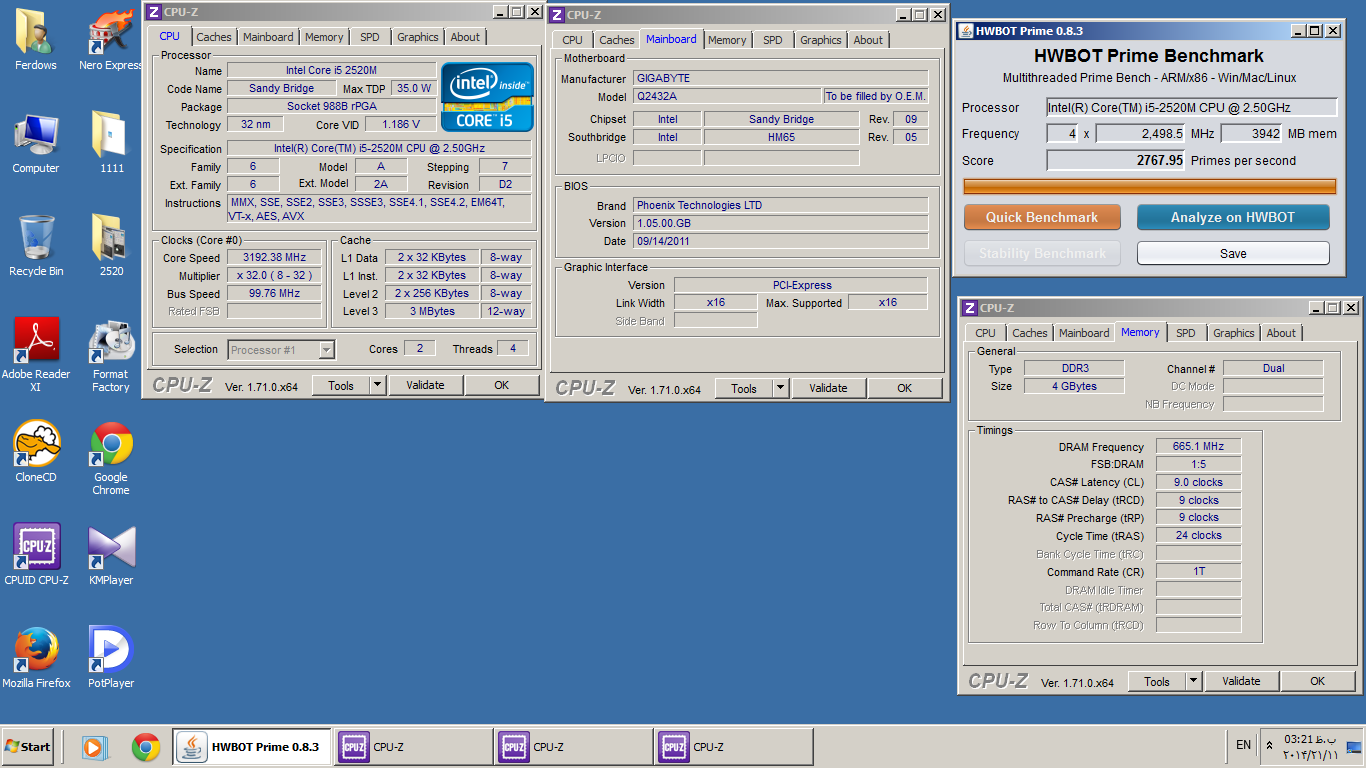Click the GIGABYTE manufacturer field
The height and width of the screenshot is (768, 1366).
pos(781,78)
